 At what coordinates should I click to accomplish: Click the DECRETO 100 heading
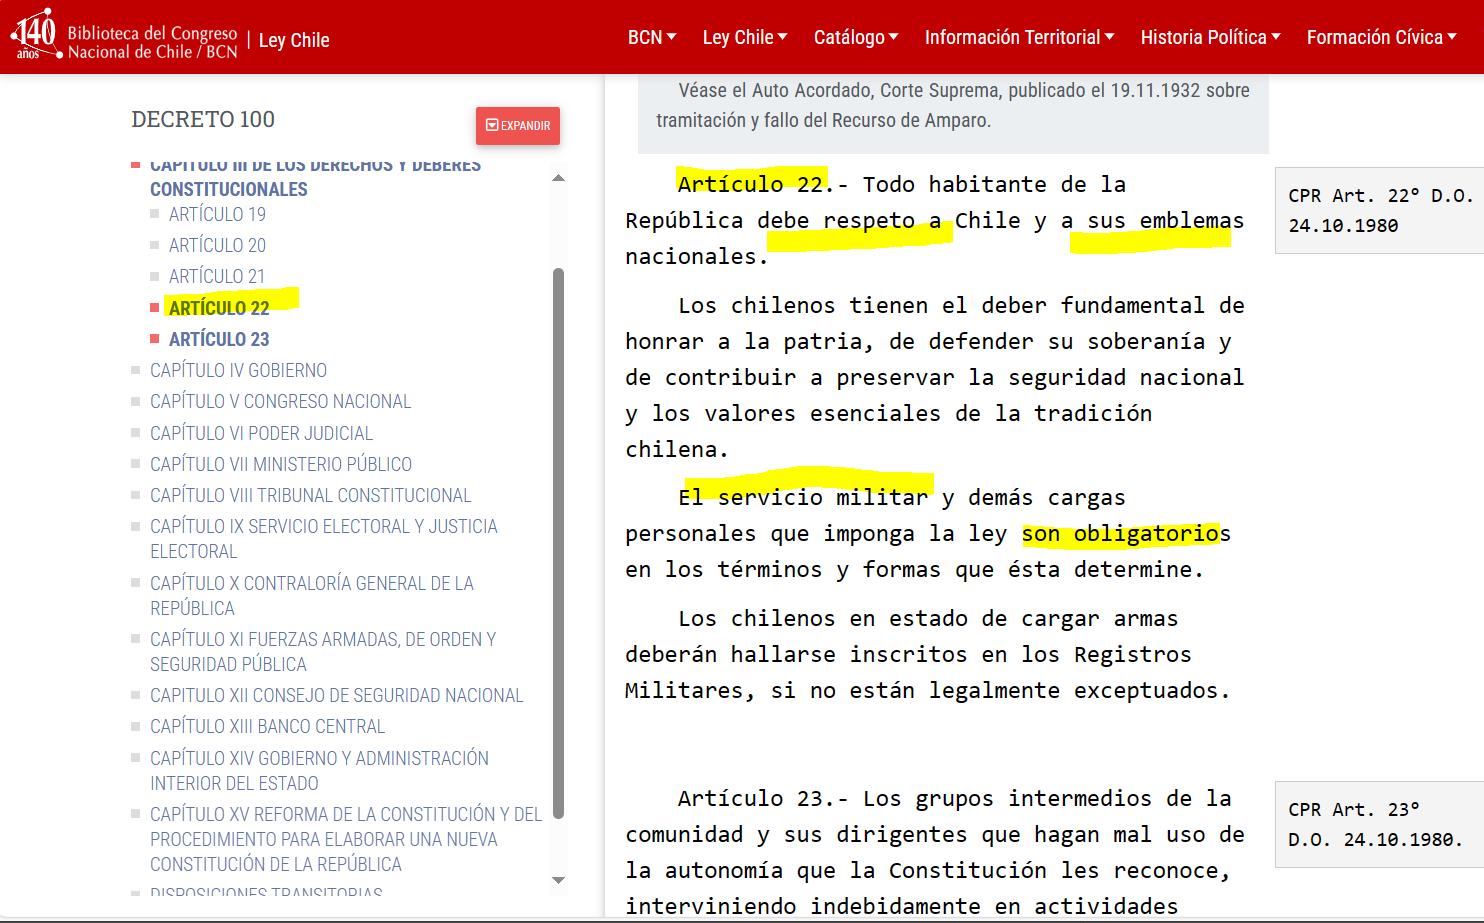pos(203,119)
